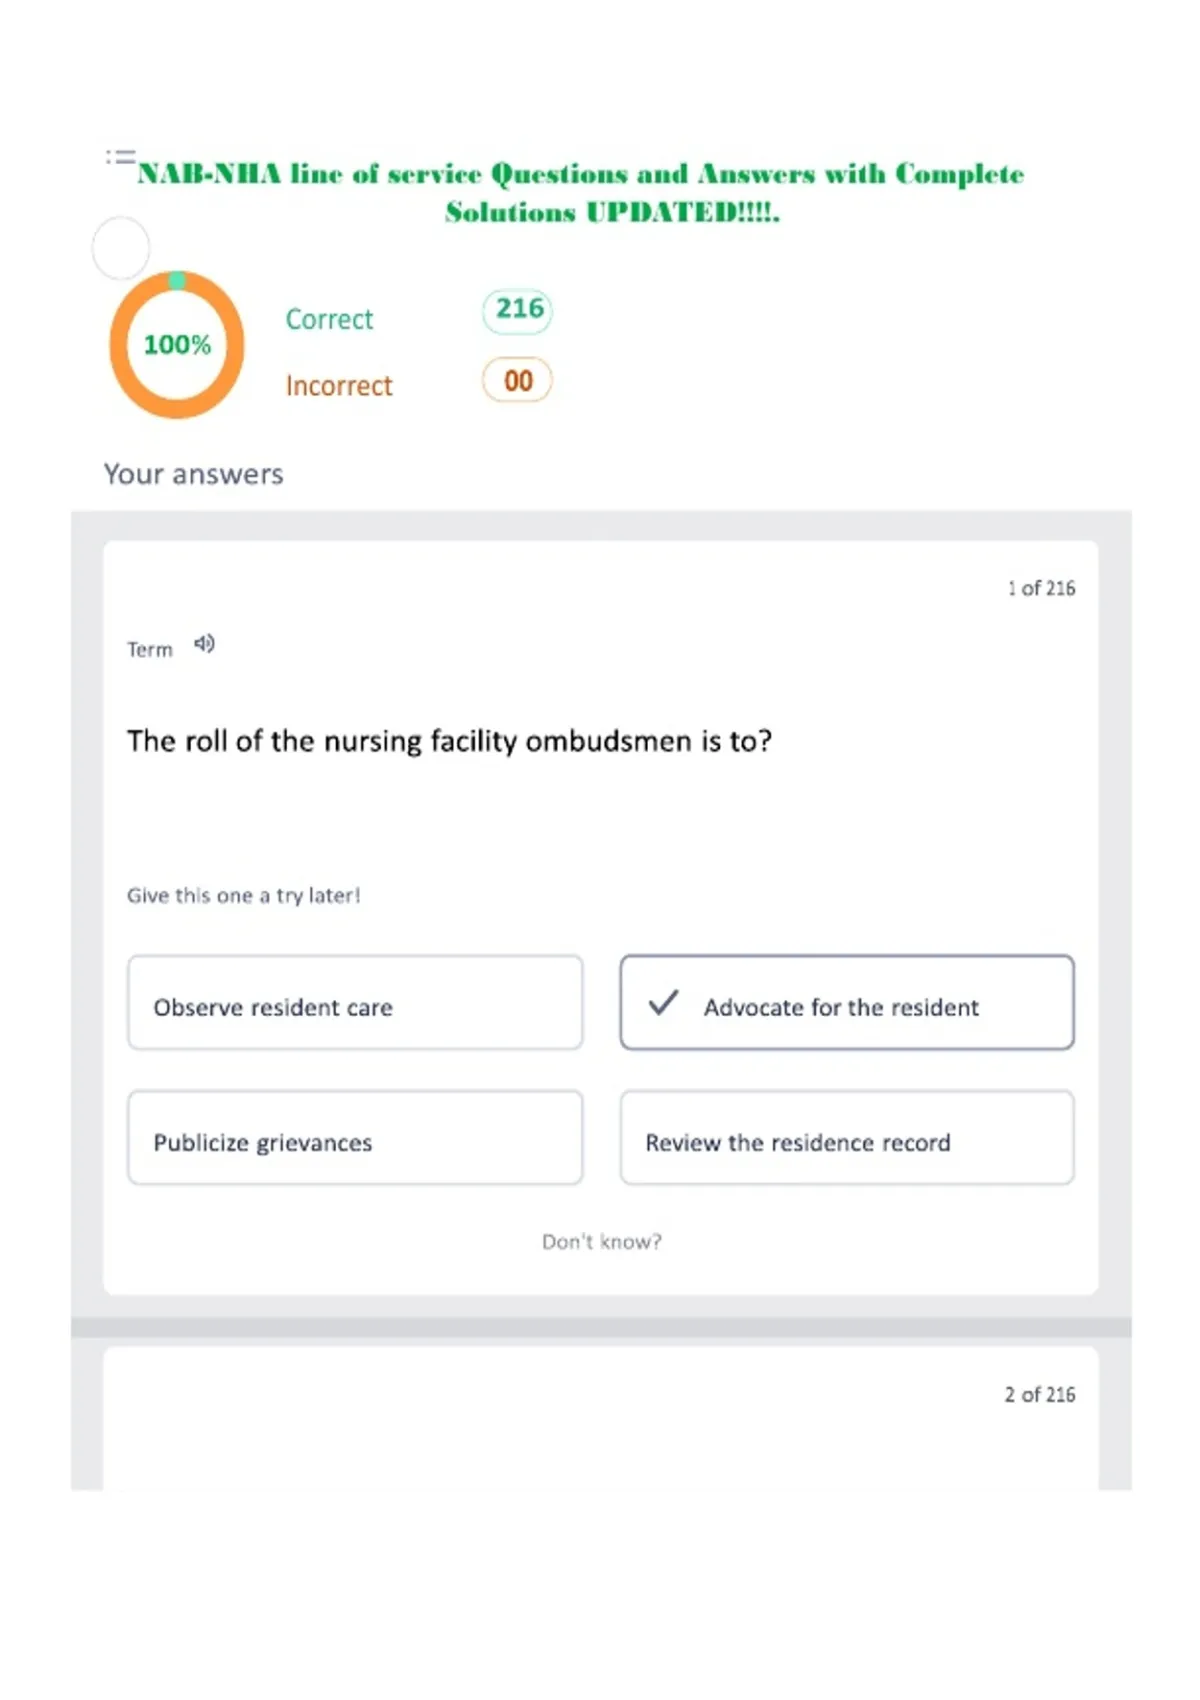Click the checkmark icon on Advocate answer
The height and width of the screenshot is (1700, 1200).
(x=663, y=1002)
